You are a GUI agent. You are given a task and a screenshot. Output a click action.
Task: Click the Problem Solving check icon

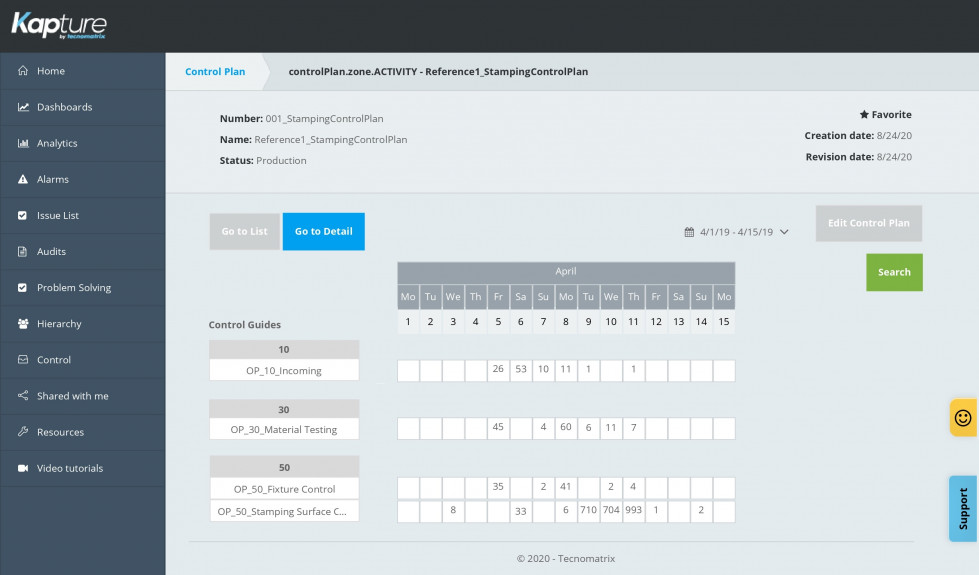(22, 288)
